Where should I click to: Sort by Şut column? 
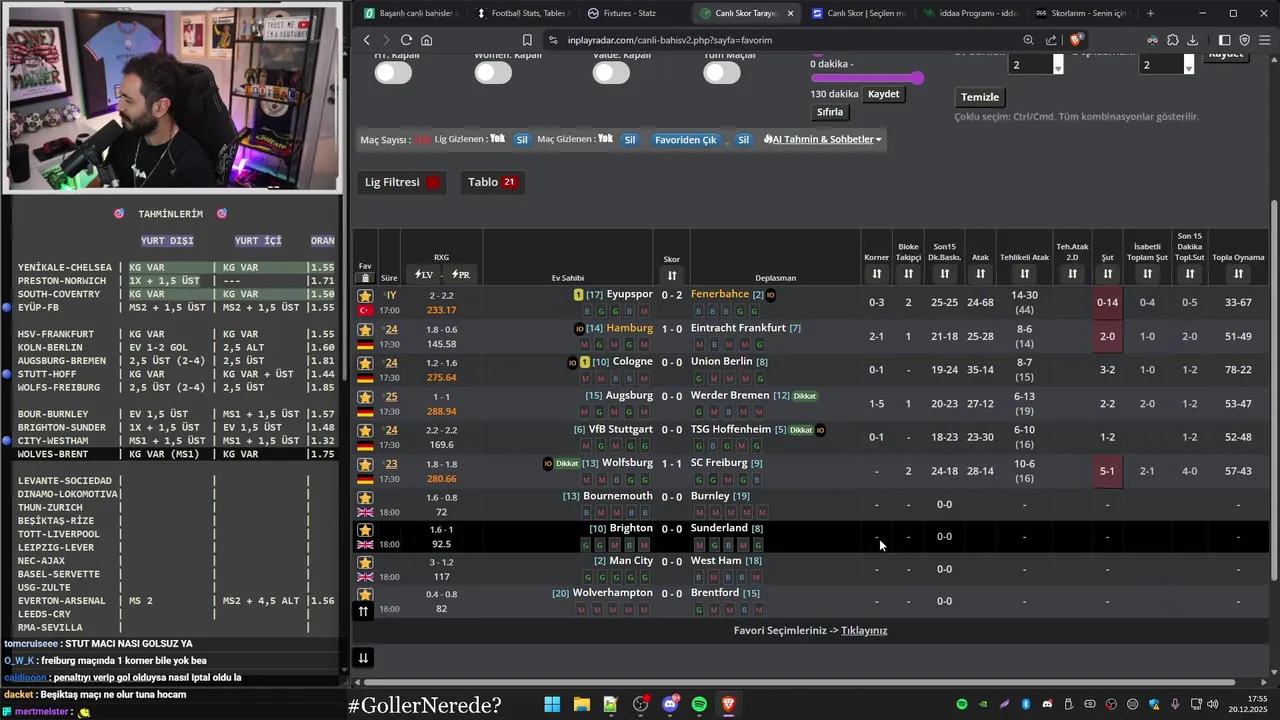coord(1107,274)
